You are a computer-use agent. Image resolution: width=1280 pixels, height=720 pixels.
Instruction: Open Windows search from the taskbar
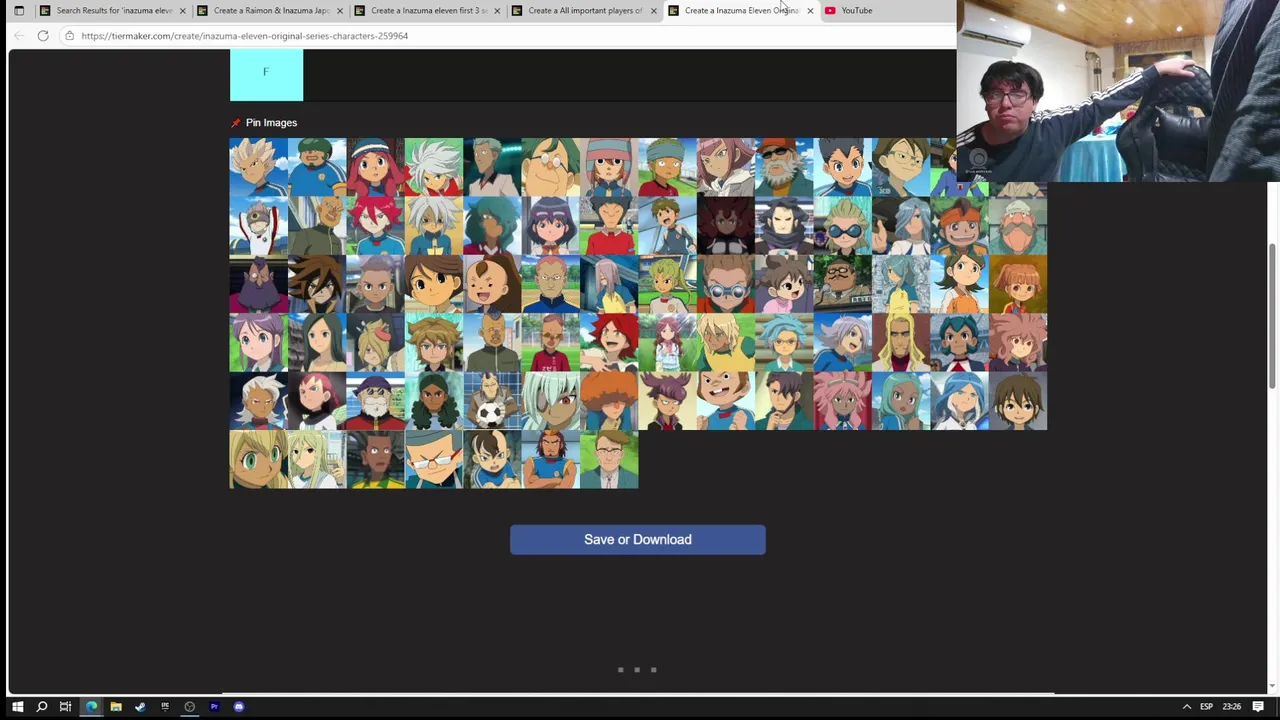click(x=42, y=707)
